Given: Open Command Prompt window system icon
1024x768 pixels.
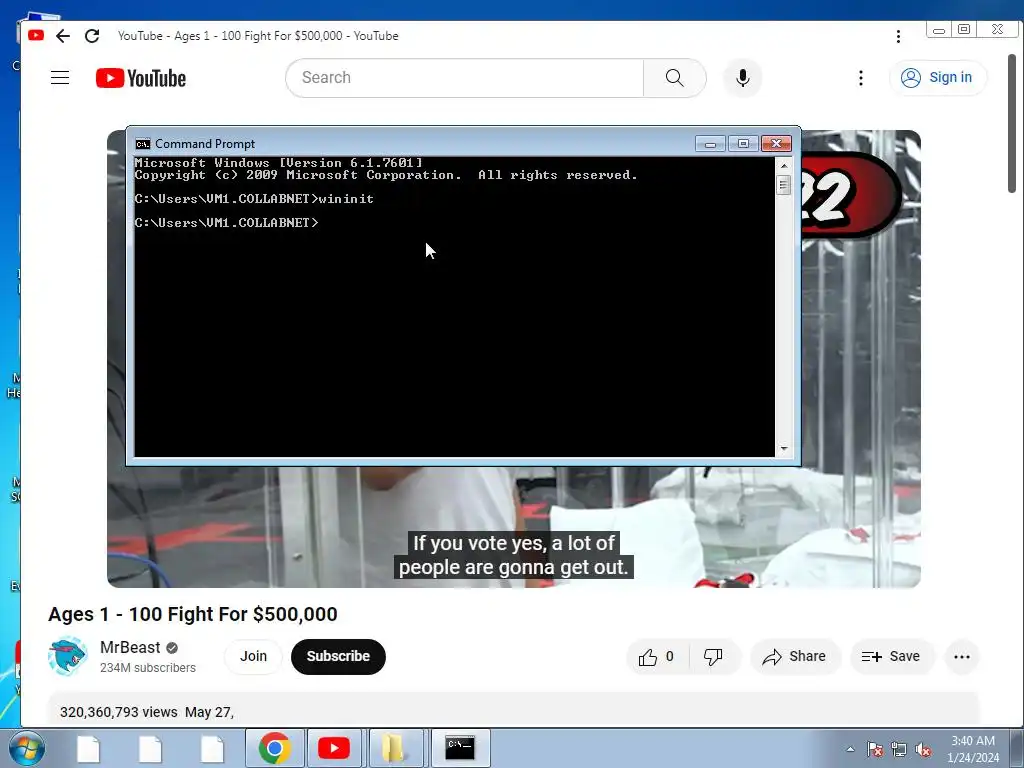Looking at the screenshot, I should pyautogui.click(x=143, y=144).
